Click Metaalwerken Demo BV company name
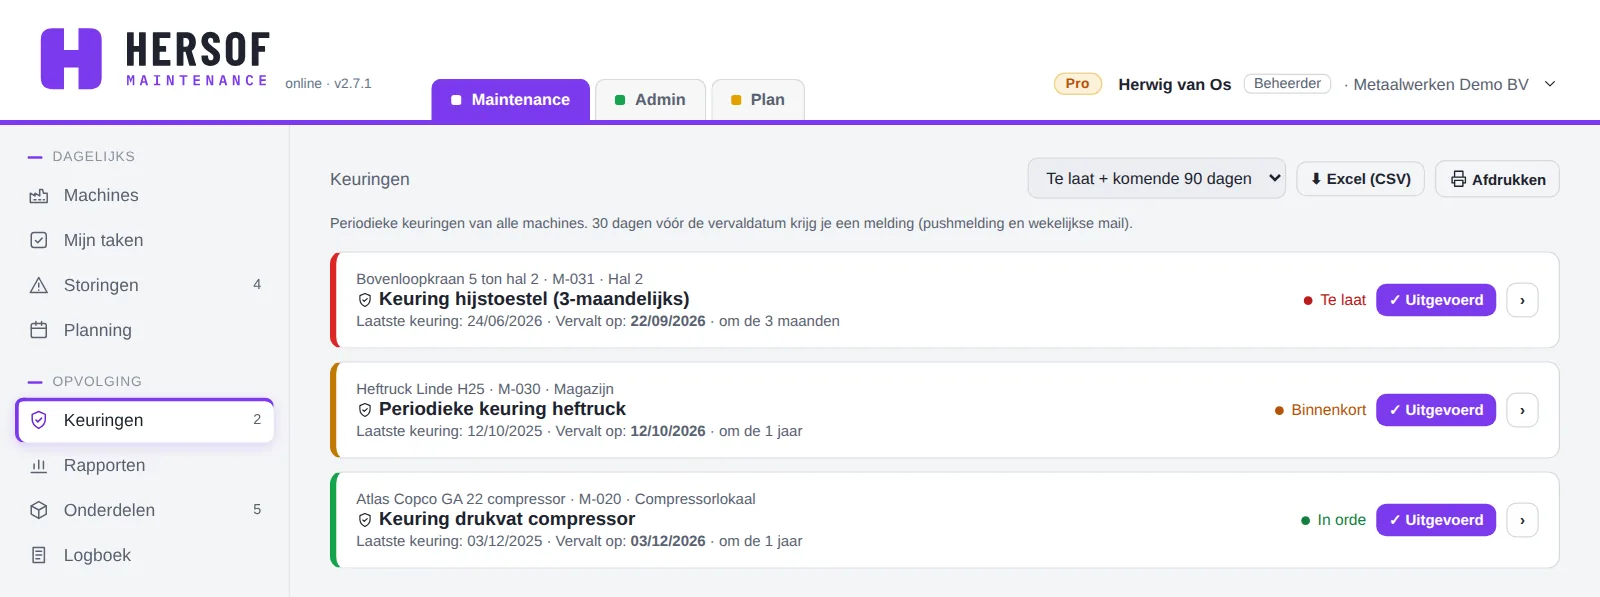 (1441, 84)
